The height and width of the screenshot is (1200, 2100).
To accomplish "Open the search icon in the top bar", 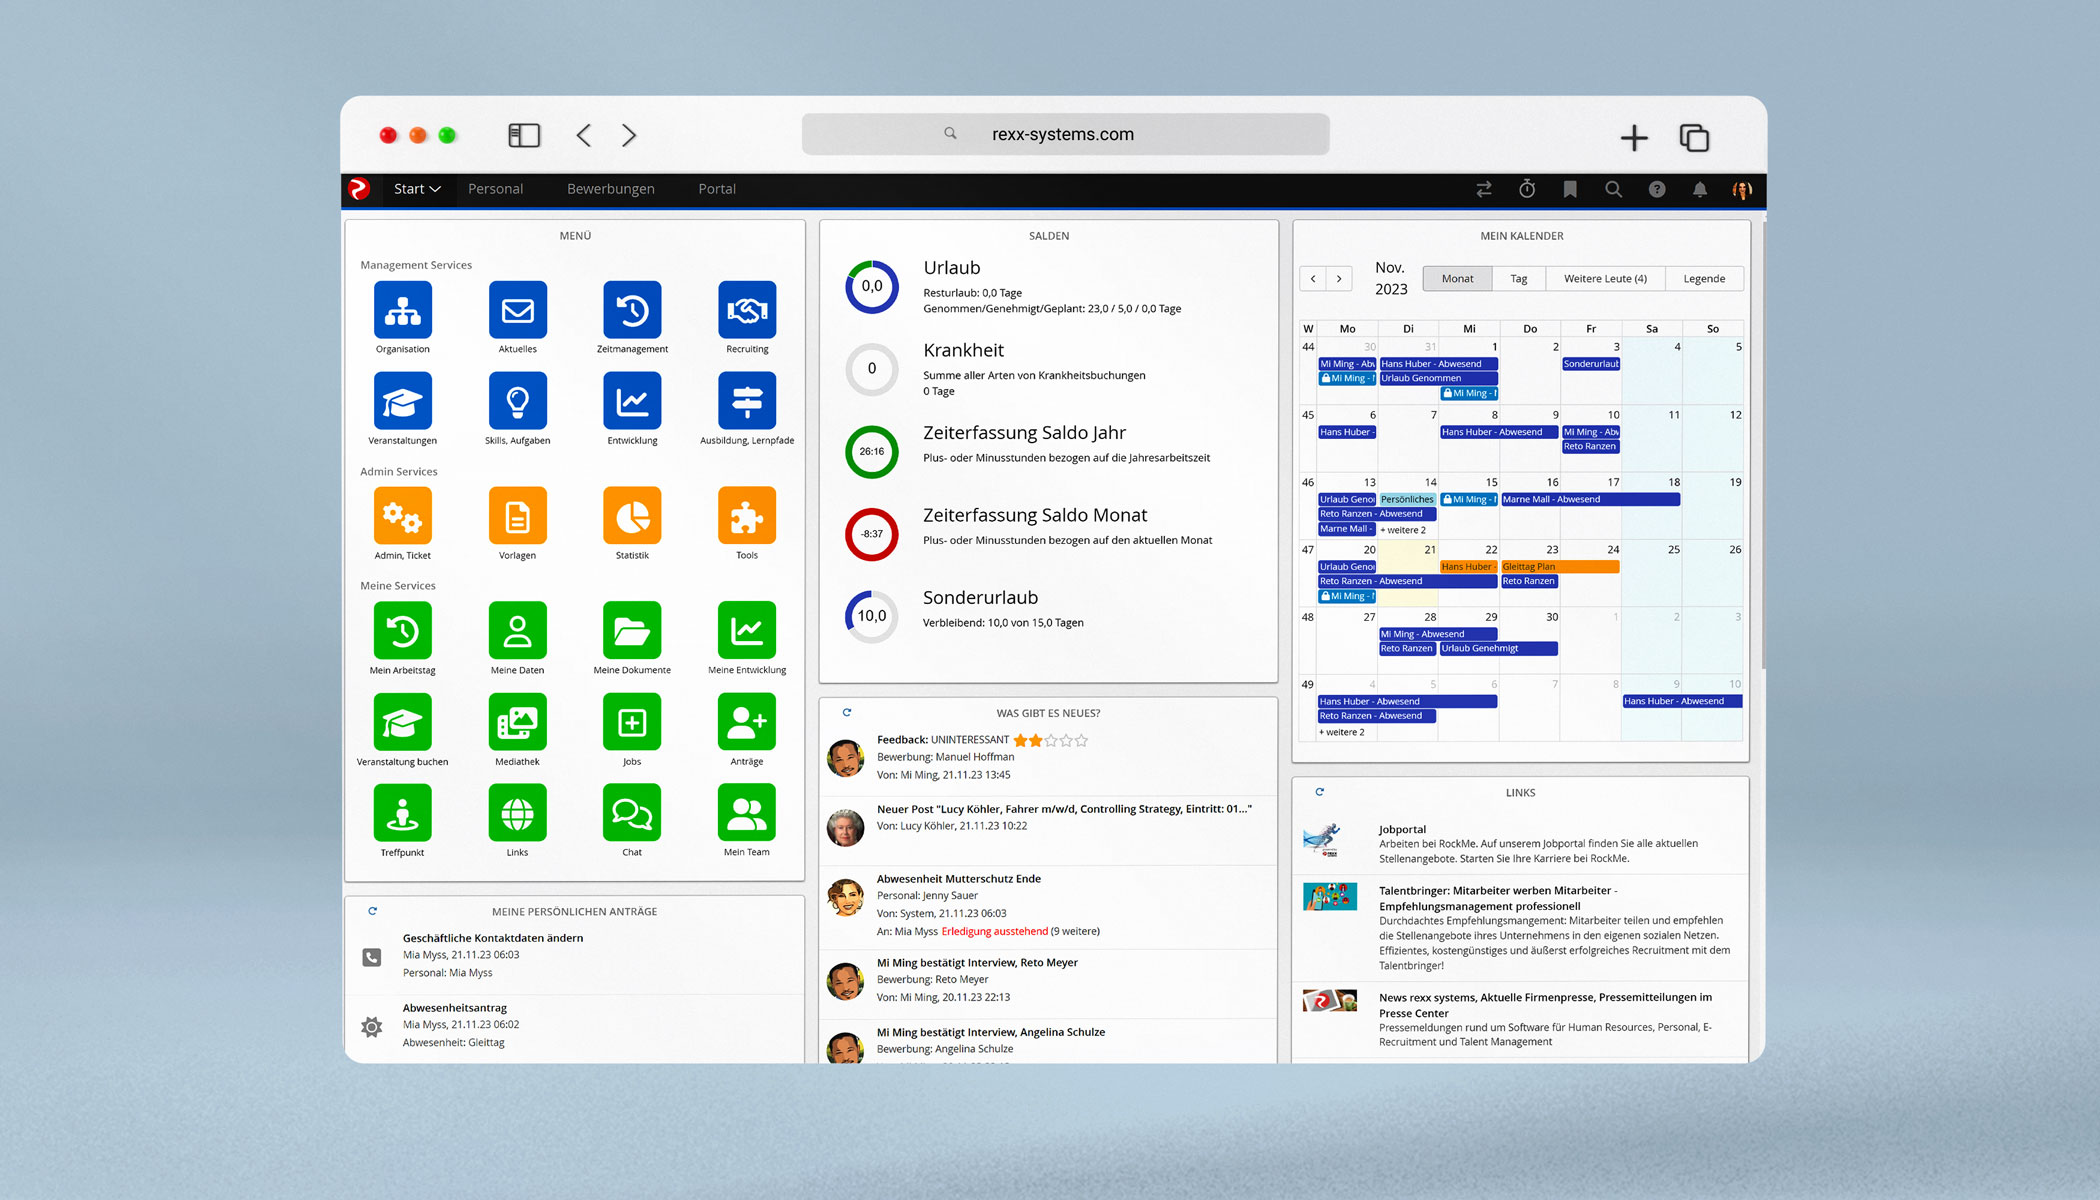I will coord(1613,189).
